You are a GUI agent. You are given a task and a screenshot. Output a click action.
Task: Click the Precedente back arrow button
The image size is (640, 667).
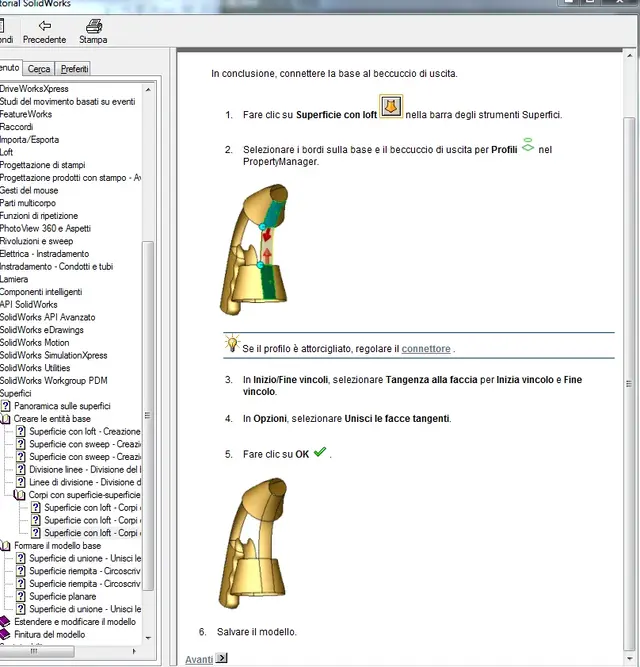coord(44,32)
